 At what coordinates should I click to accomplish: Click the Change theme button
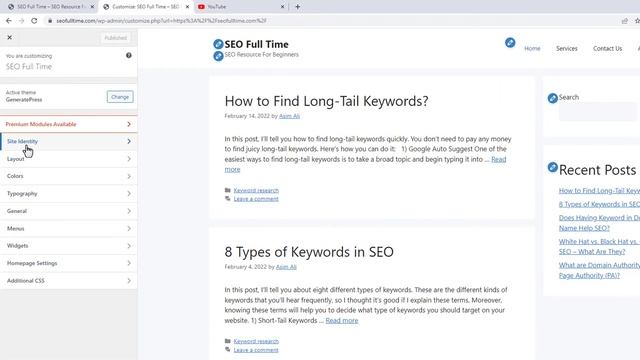[x=120, y=97]
